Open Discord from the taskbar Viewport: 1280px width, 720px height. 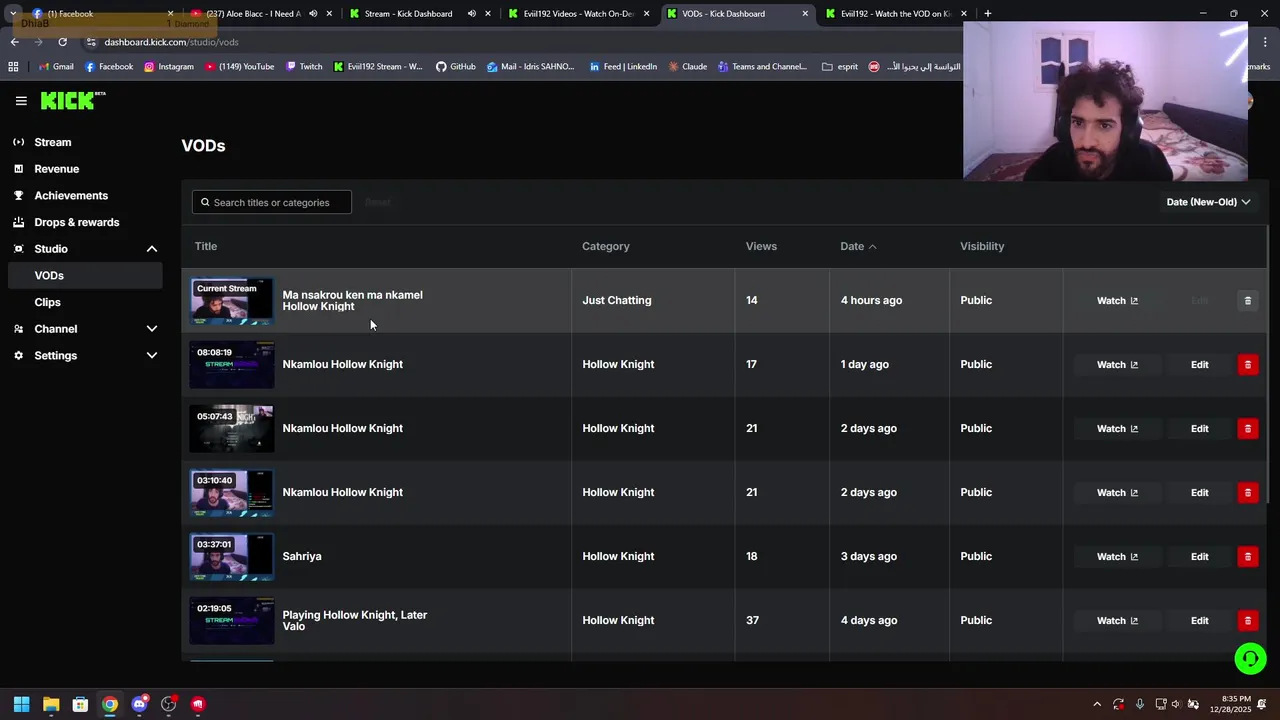point(139,704)
